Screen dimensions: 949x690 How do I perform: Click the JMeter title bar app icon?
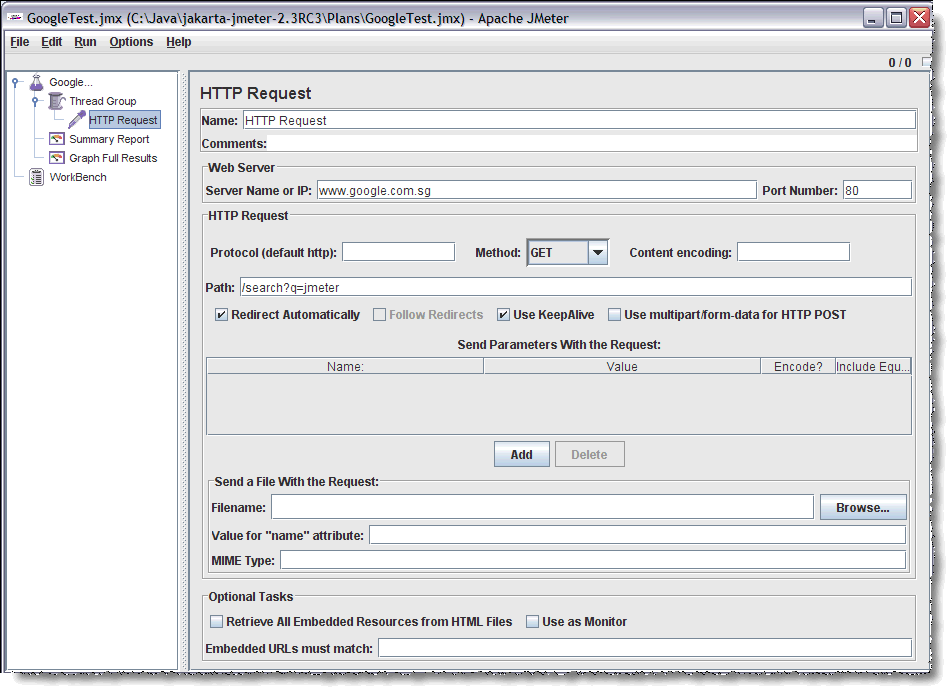[x=16, y=18]
